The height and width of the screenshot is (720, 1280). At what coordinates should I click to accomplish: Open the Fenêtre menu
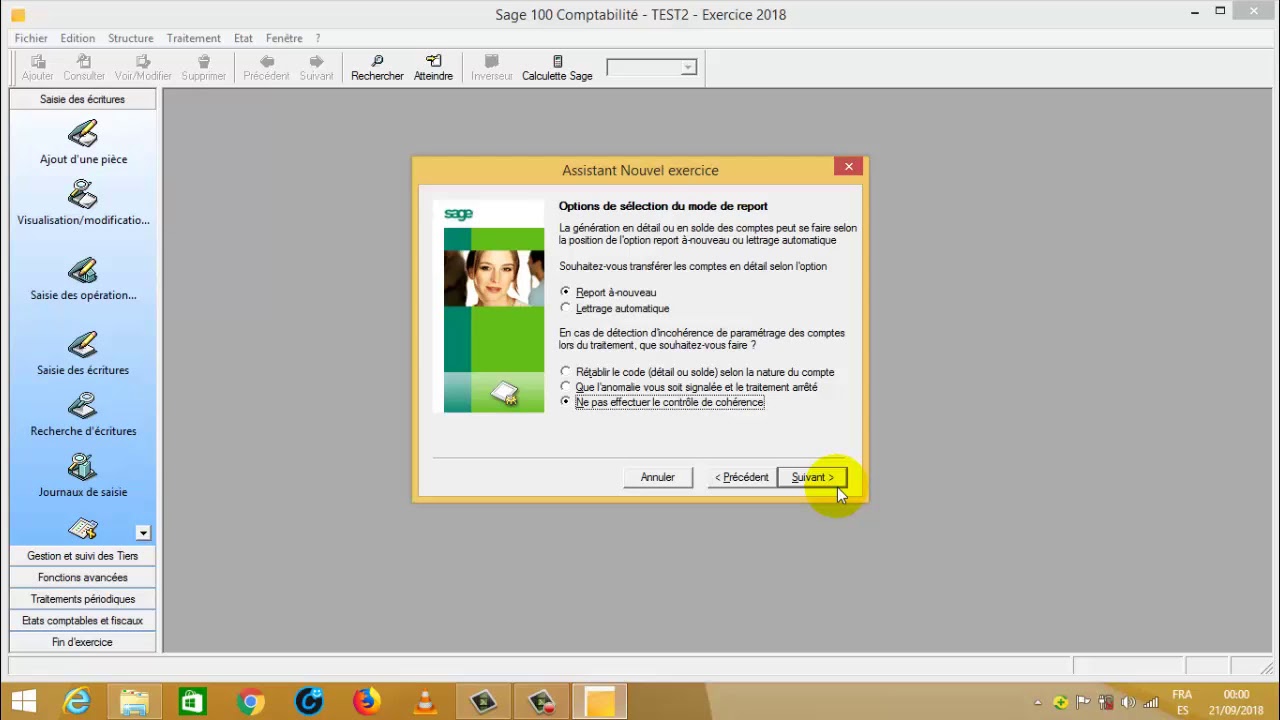click(284, 38)
